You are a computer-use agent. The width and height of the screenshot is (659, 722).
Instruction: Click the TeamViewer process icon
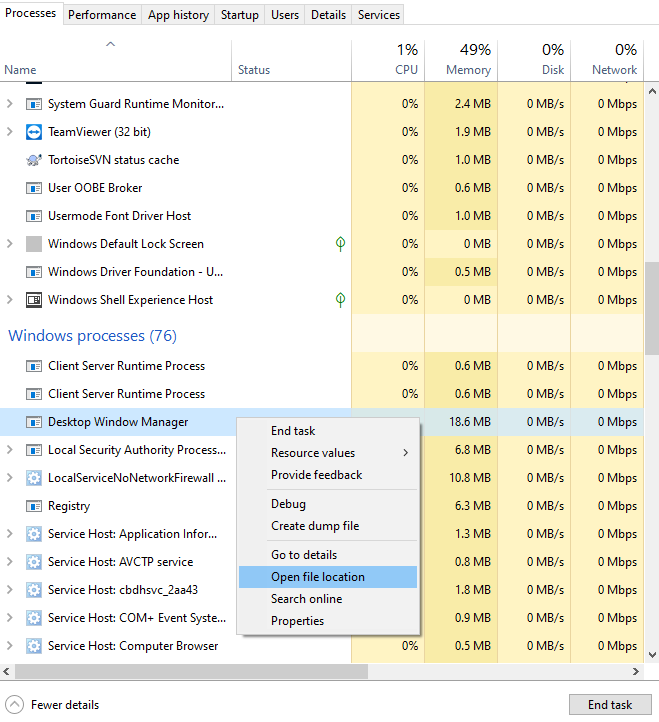(x=34, y=132)
